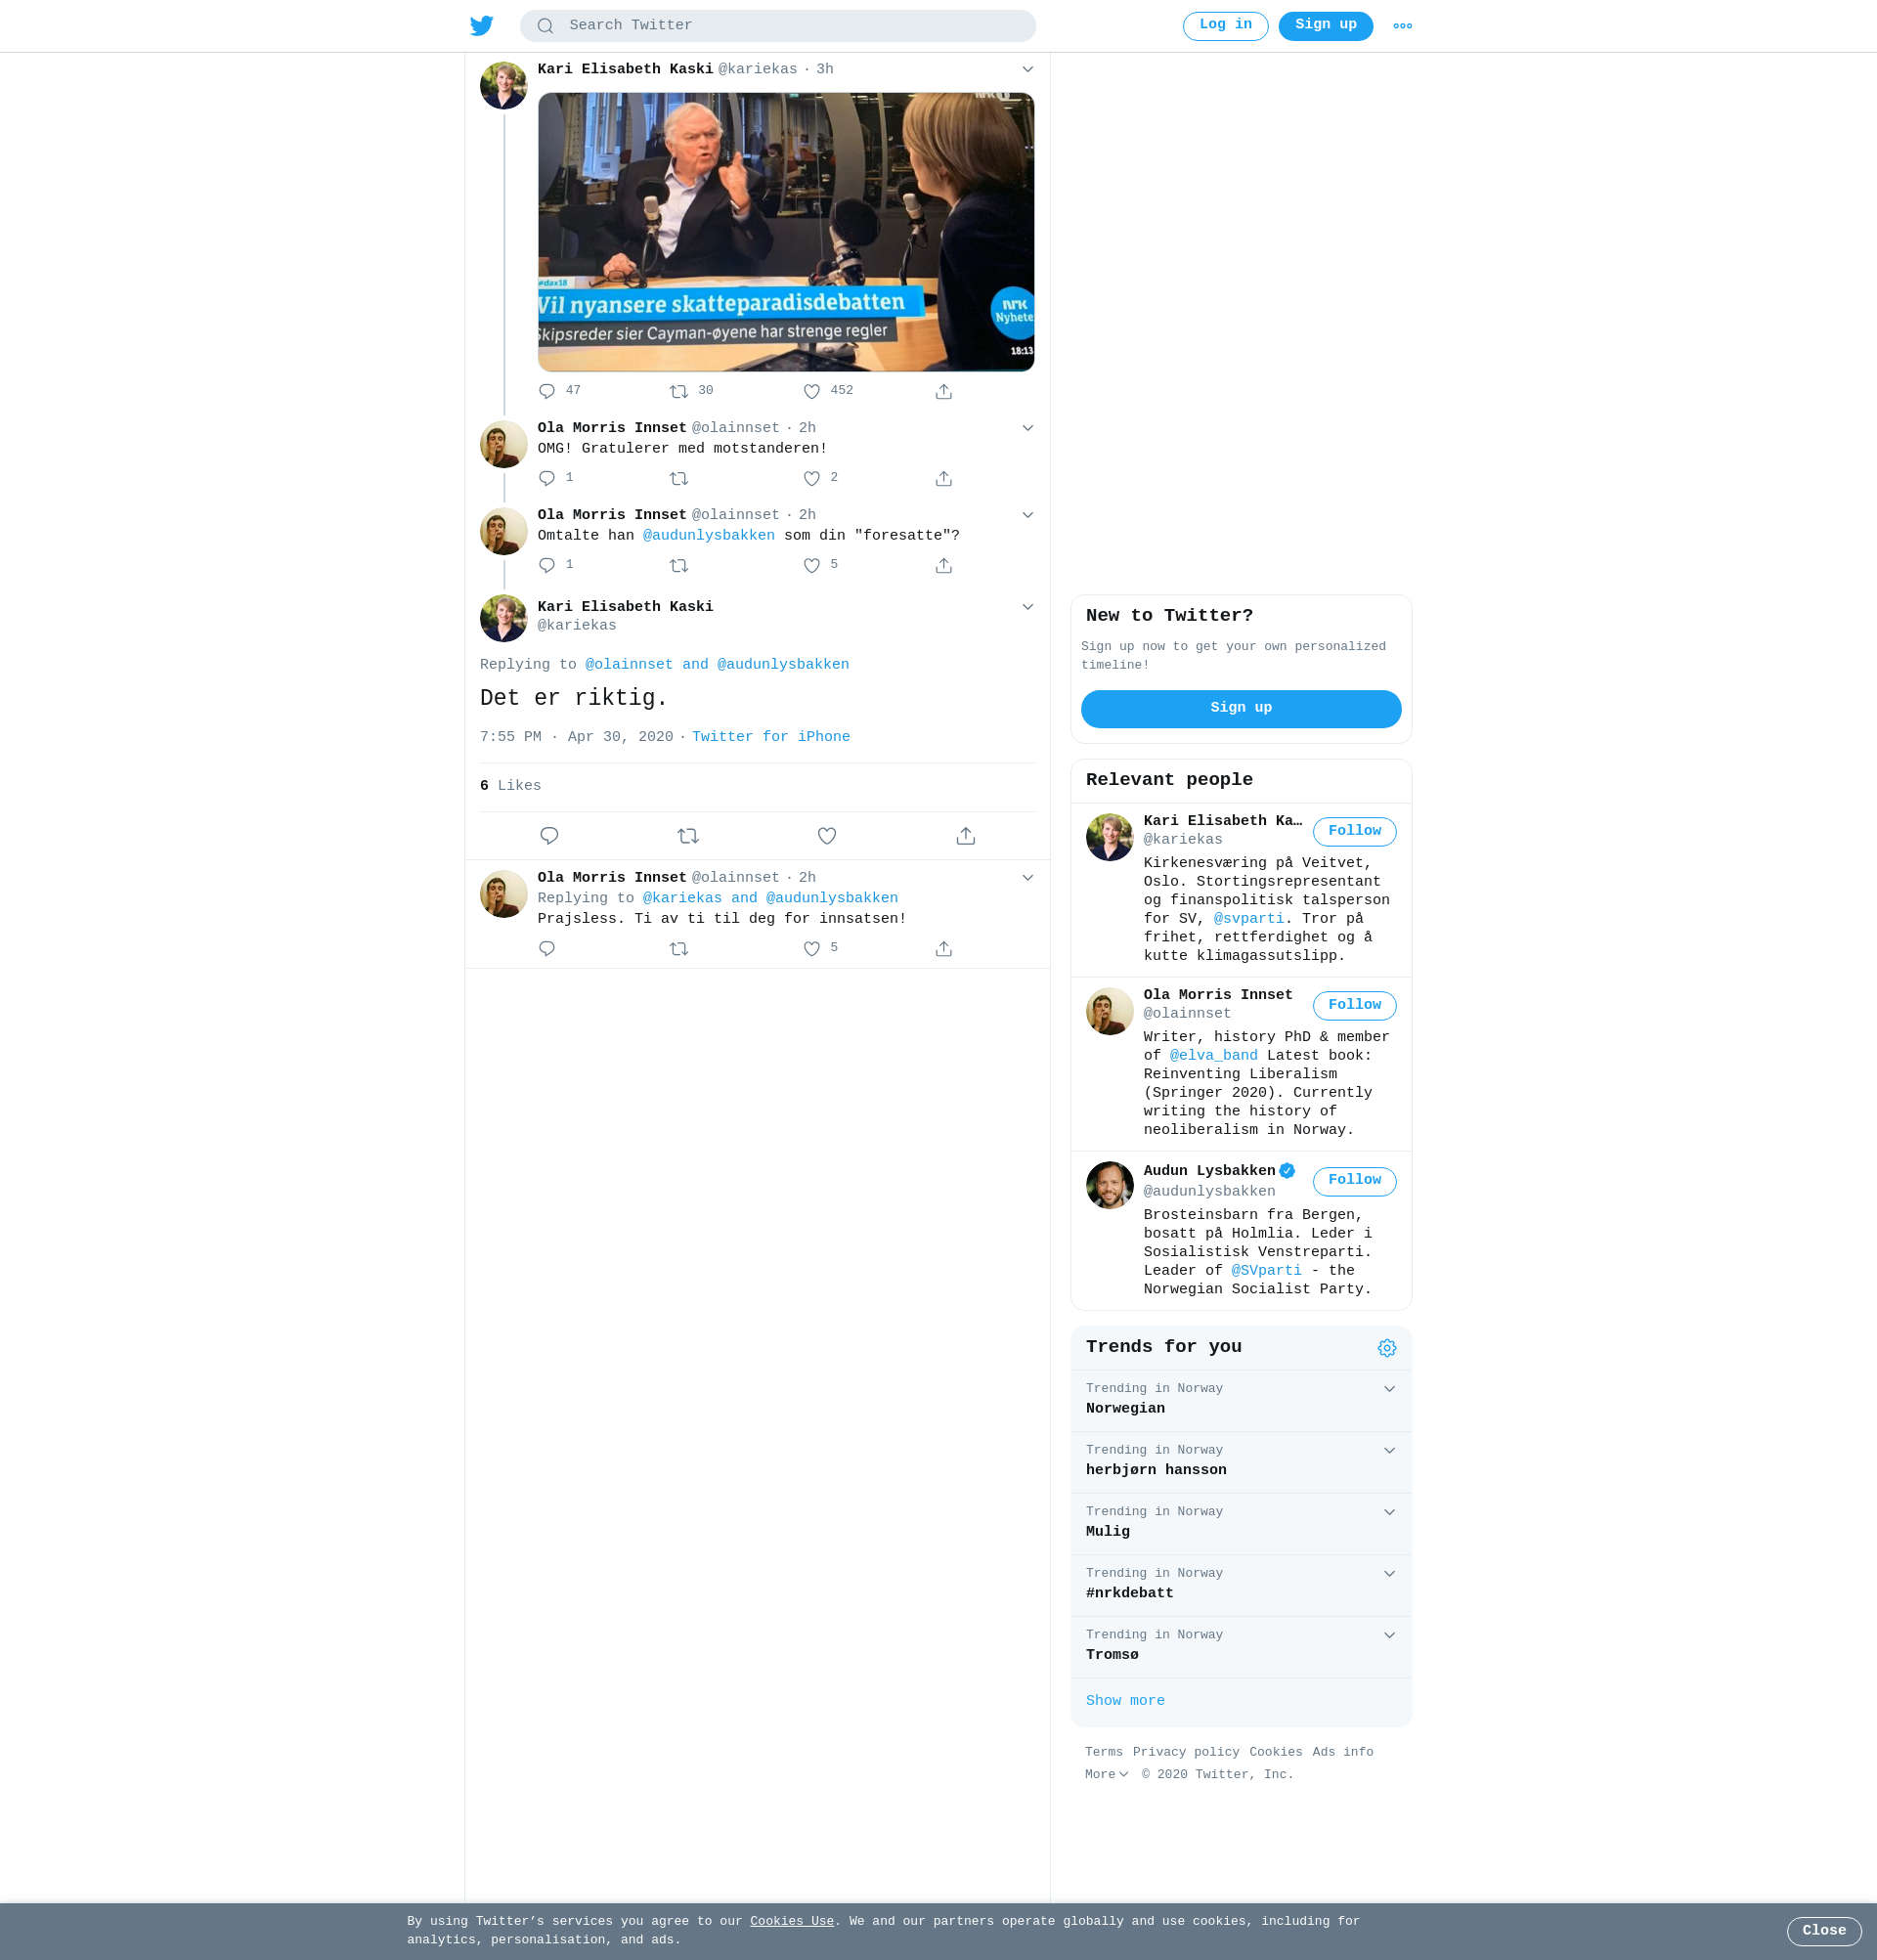Retweet the "Prajsless" reply tweet
The width and height of the screenshot is (1877, 1960).
point(679,949)
